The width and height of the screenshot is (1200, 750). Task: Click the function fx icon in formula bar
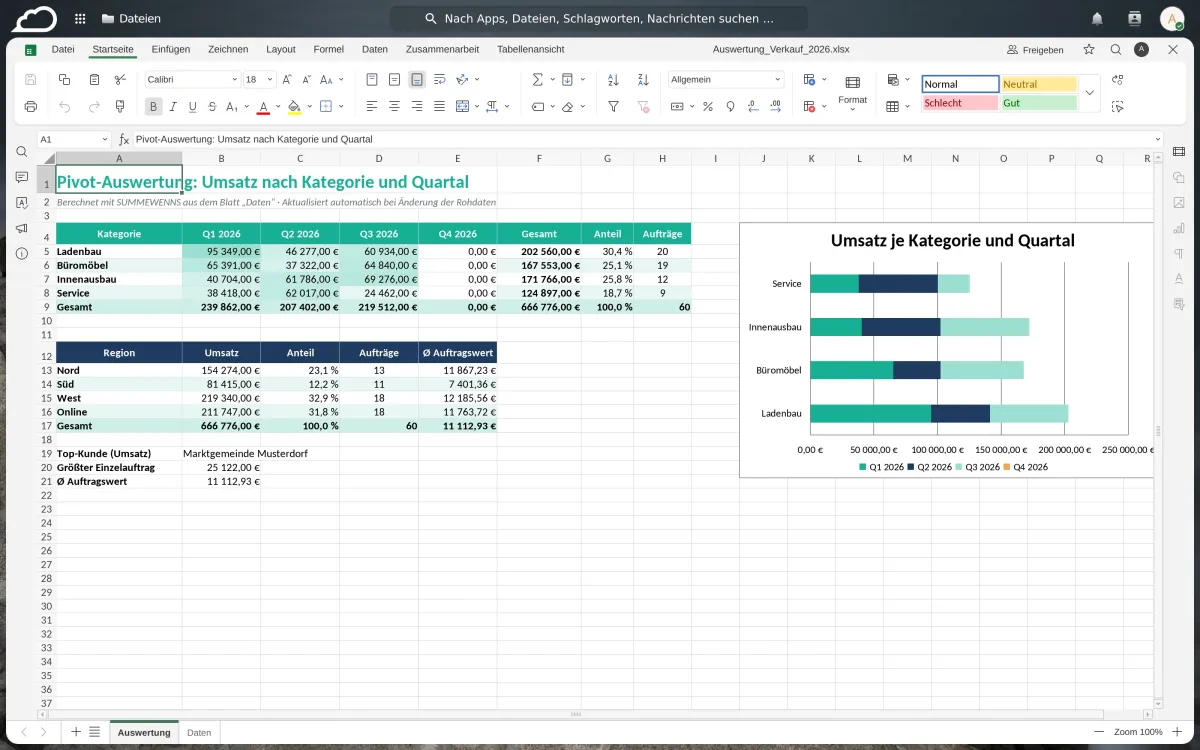point(124,140)
